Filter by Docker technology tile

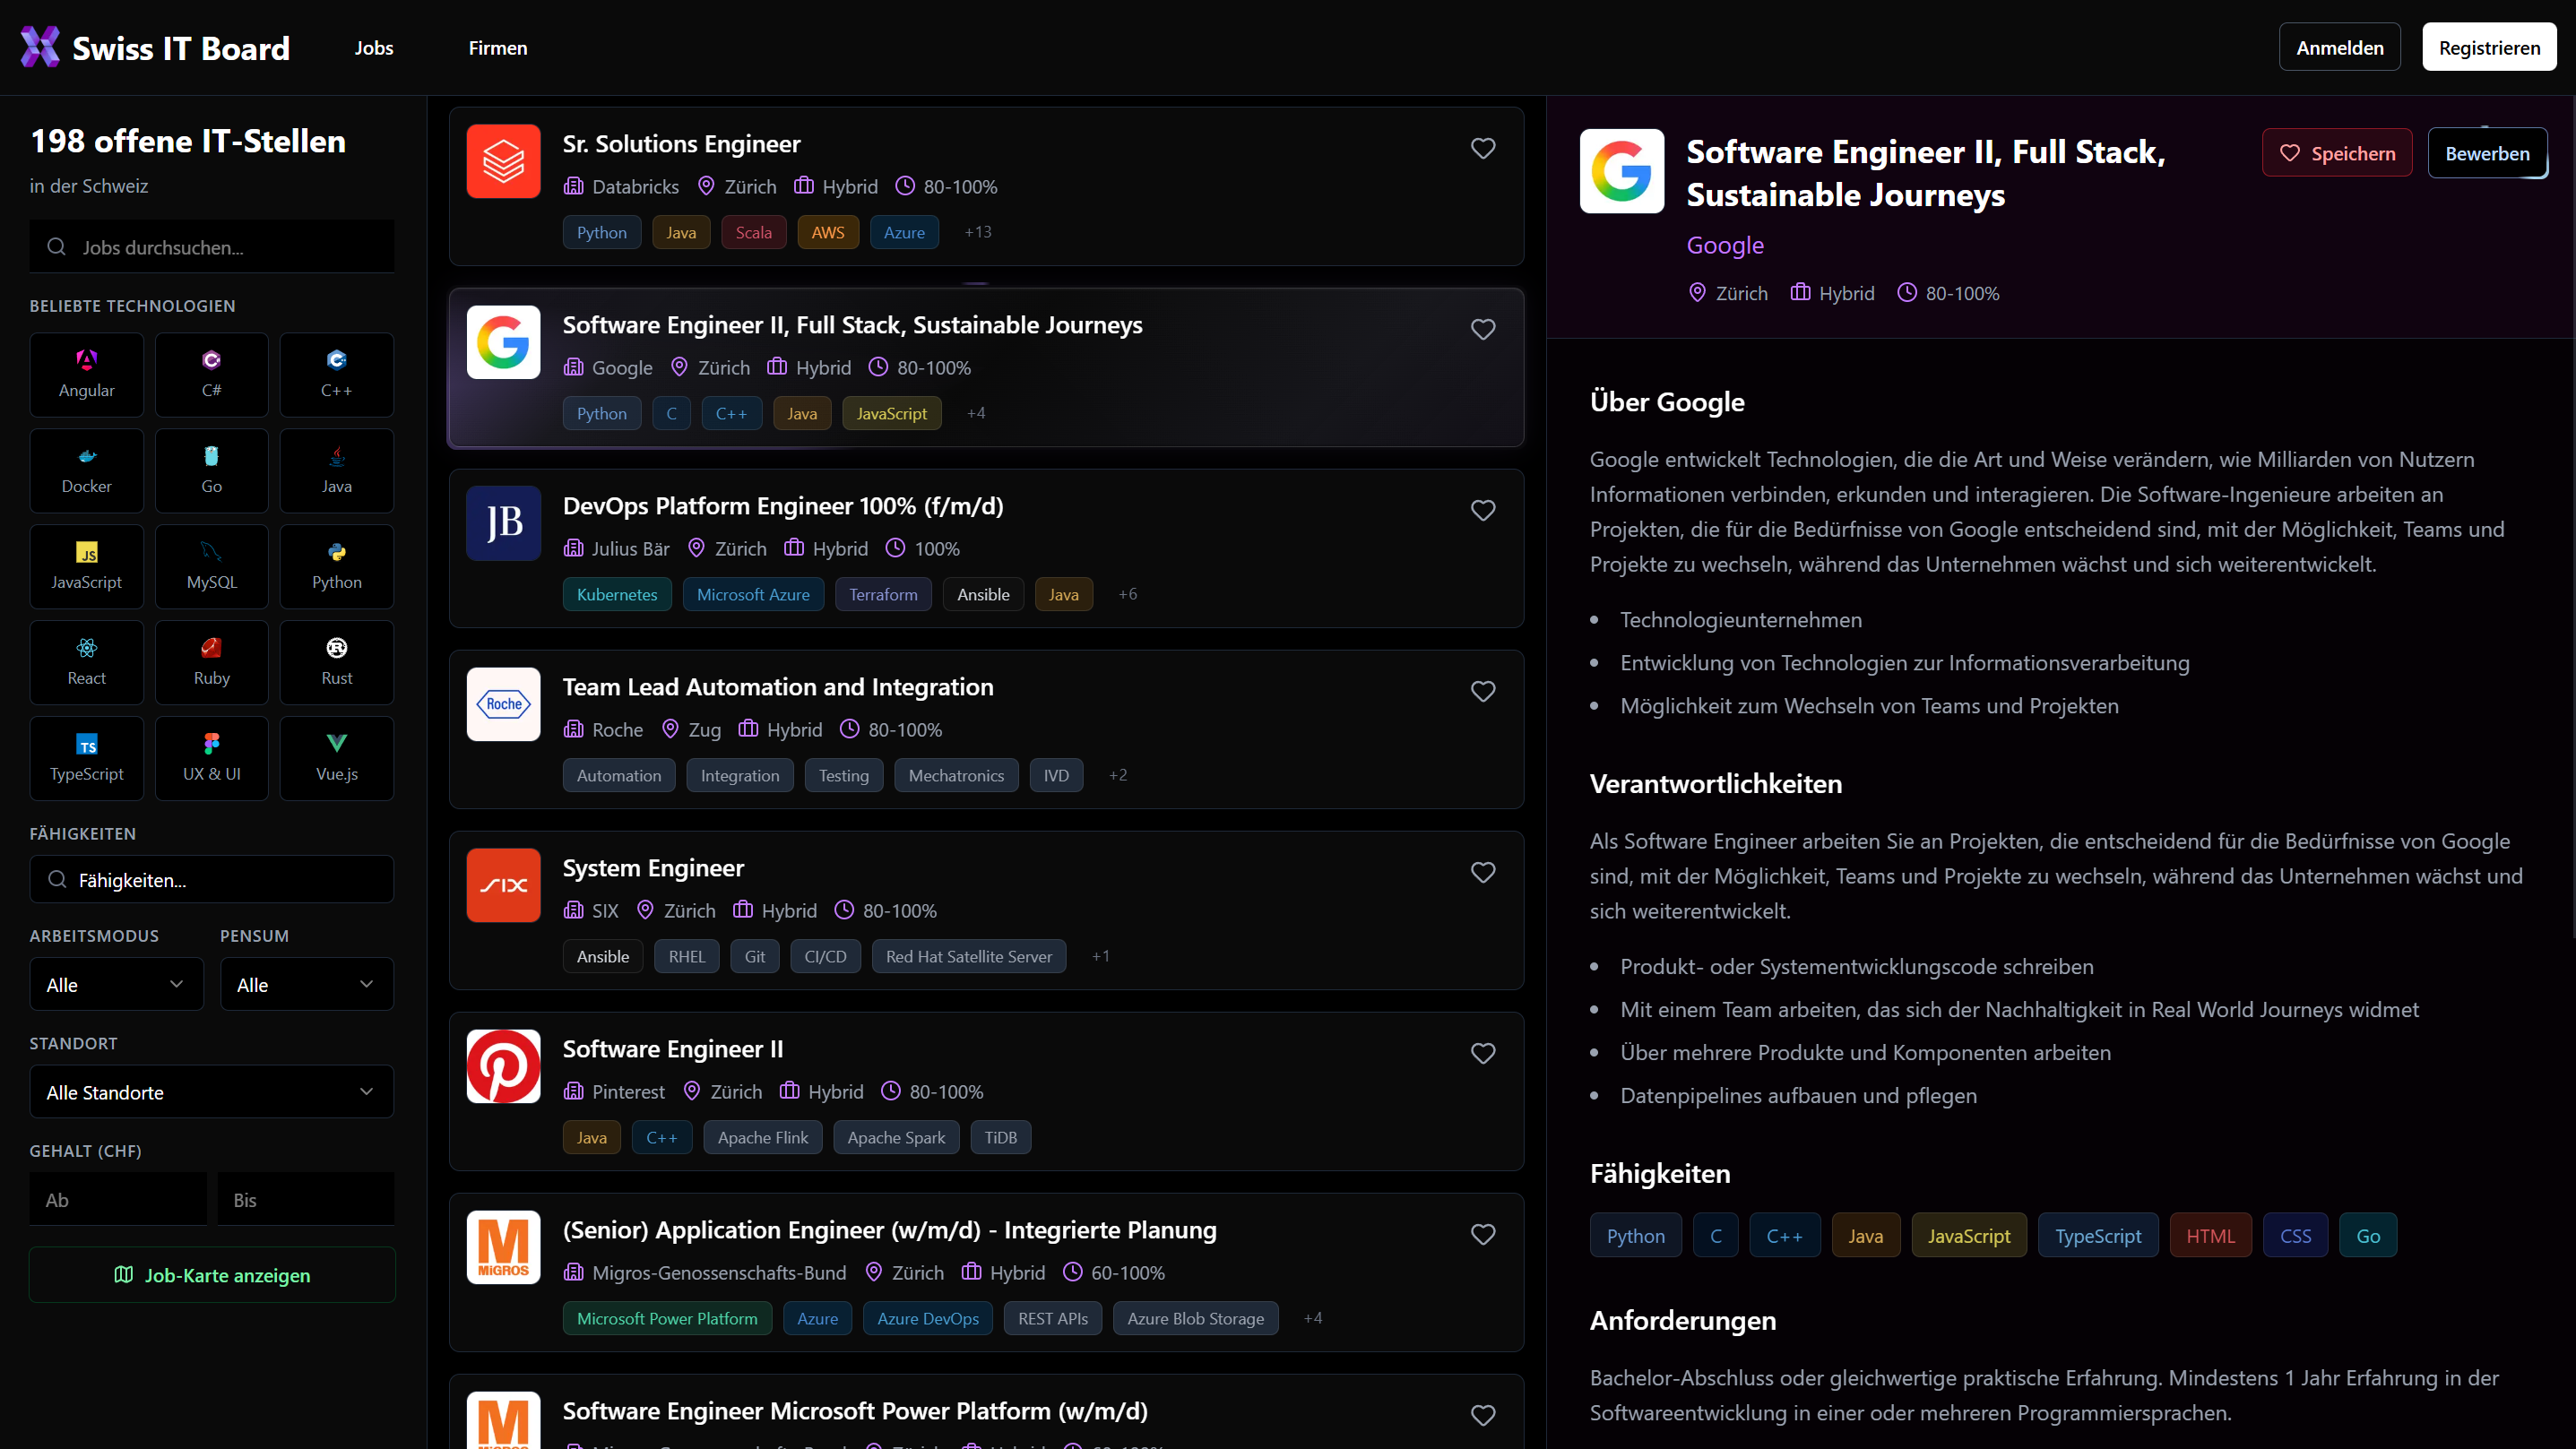[x=87, y=470]
